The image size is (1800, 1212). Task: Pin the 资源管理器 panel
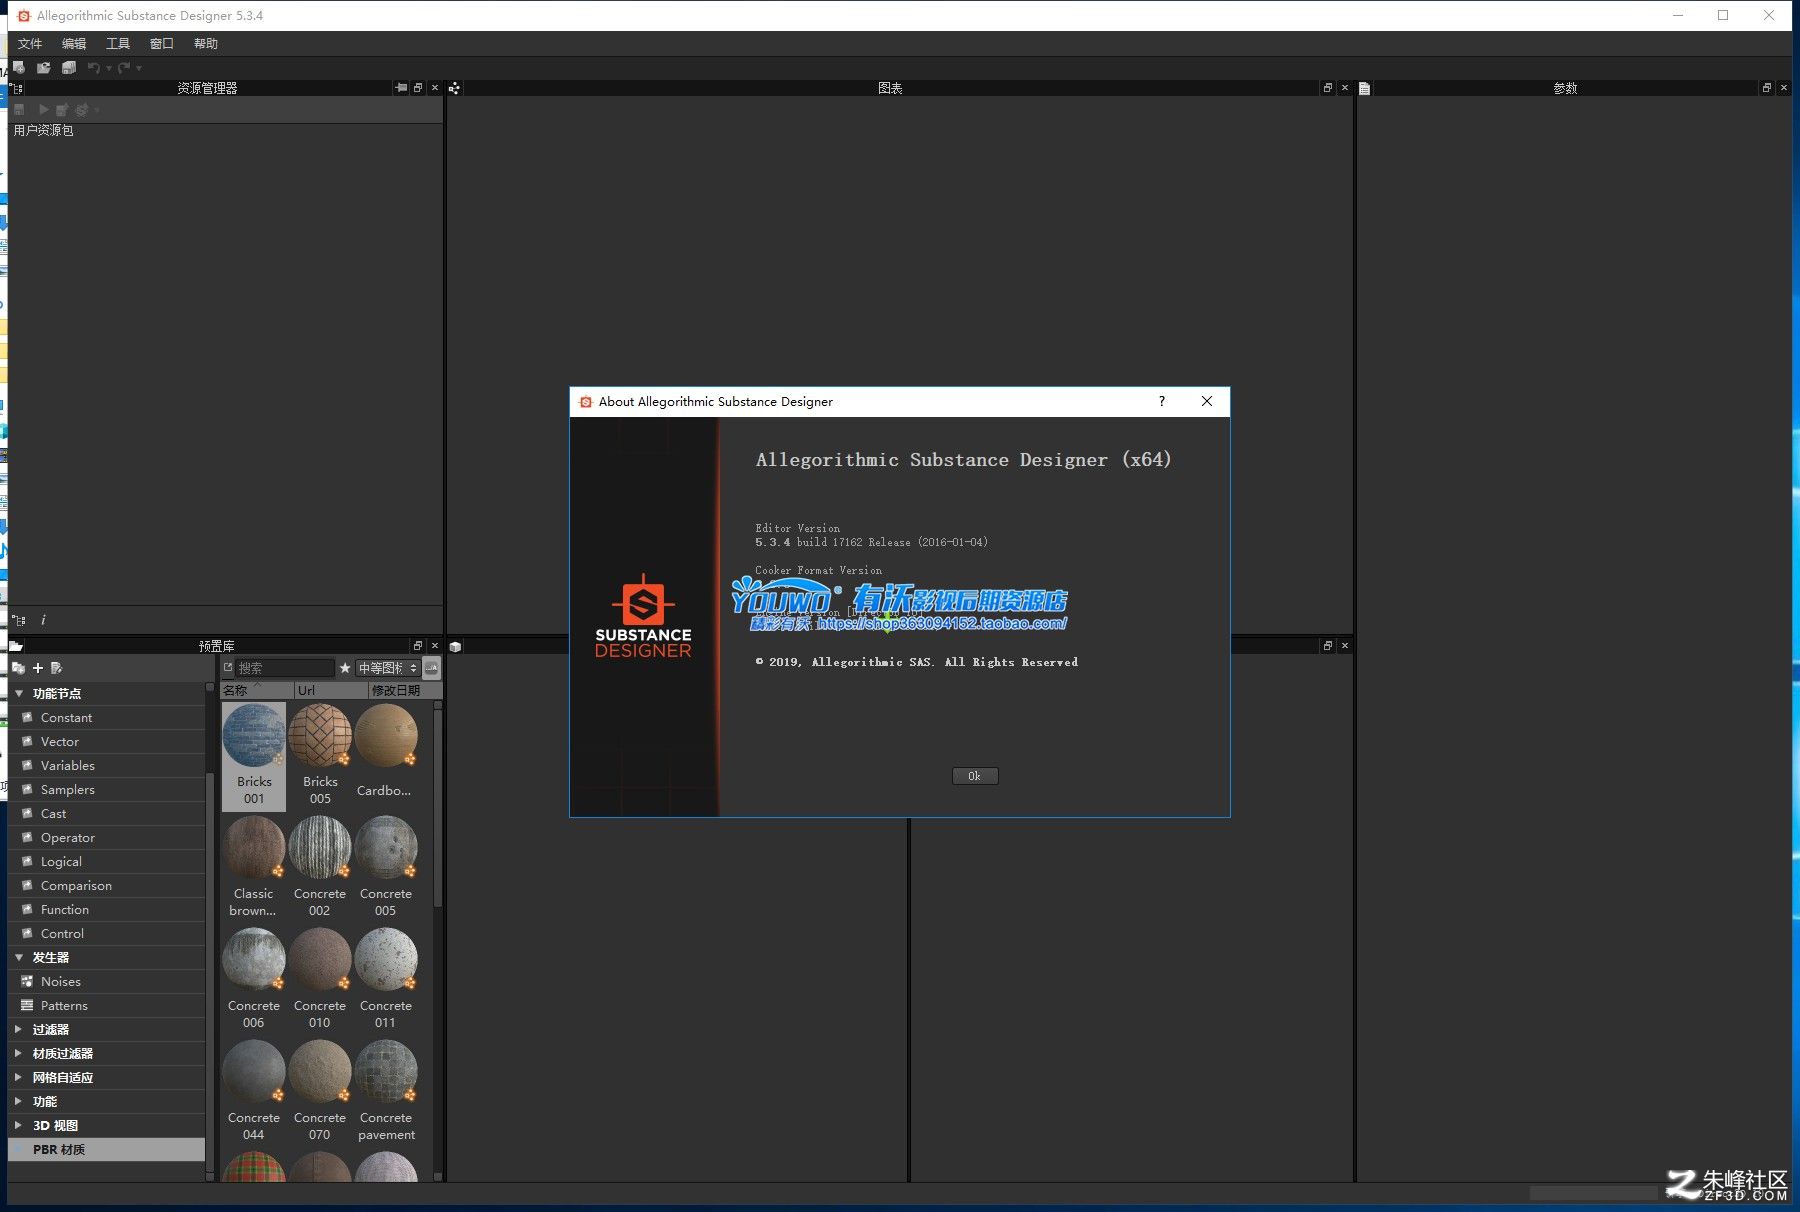pyautogui.click(x=401, y=88)
